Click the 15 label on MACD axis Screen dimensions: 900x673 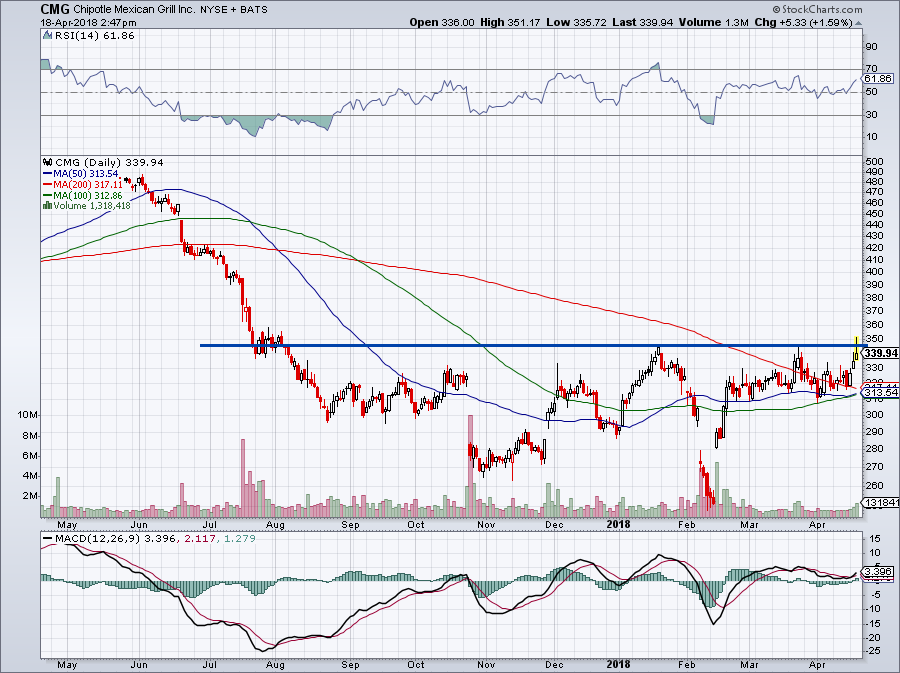[875, 539]
